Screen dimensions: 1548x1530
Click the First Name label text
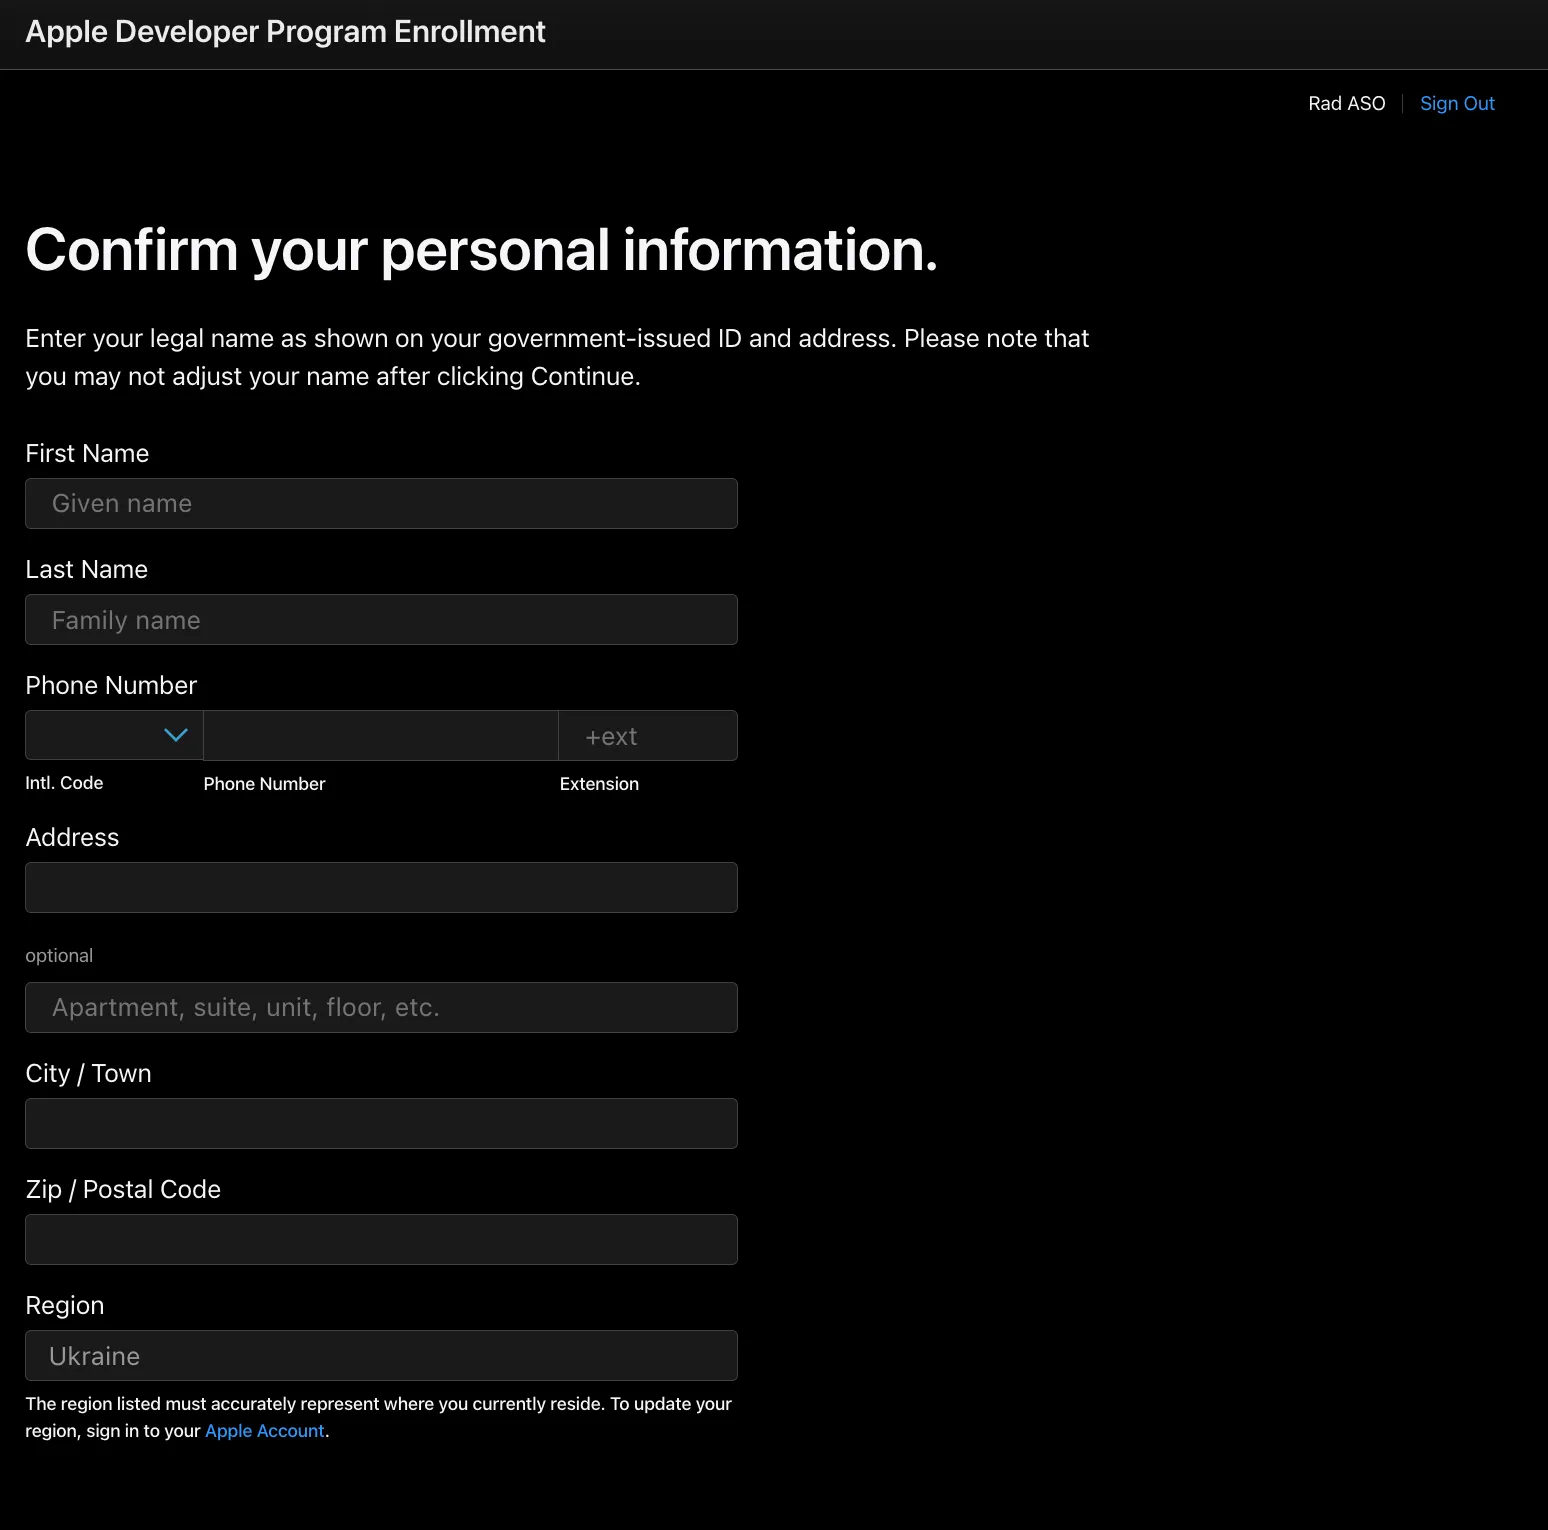pos(87,454)
